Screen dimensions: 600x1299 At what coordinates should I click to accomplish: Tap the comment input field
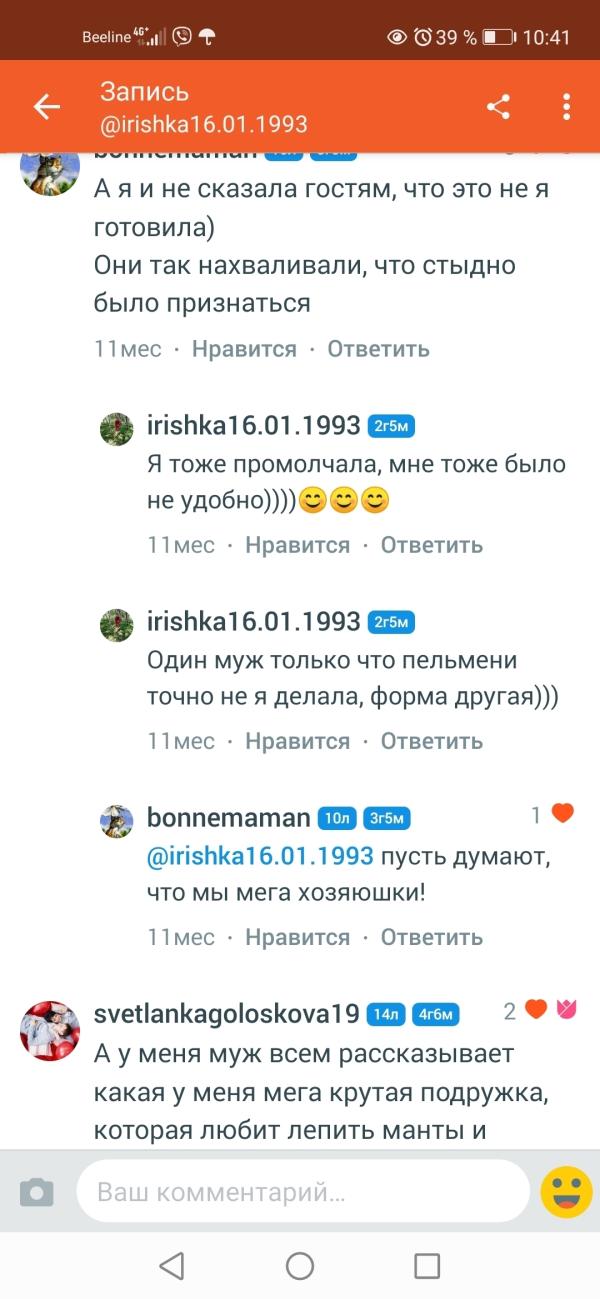coord(300,1192)
